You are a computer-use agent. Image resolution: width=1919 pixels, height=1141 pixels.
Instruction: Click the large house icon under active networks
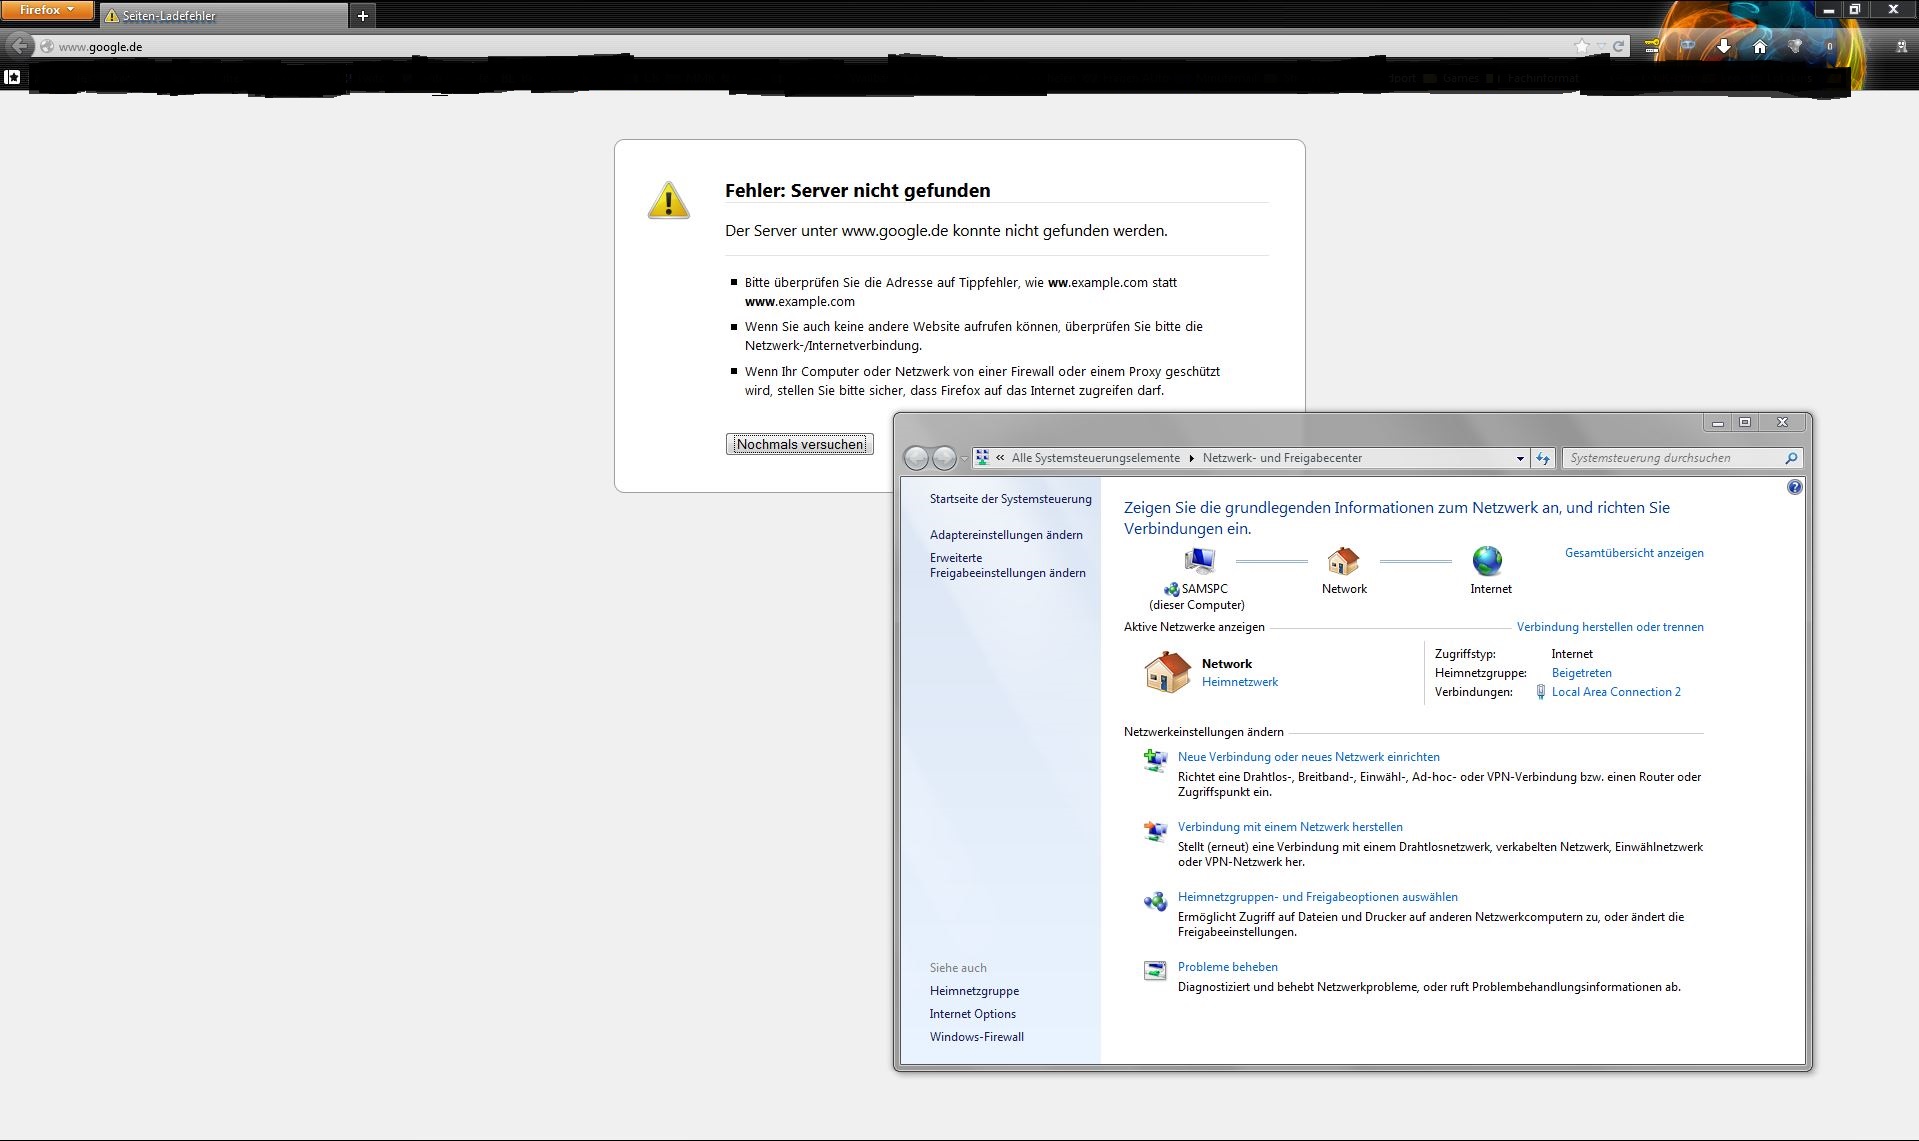1167,671
